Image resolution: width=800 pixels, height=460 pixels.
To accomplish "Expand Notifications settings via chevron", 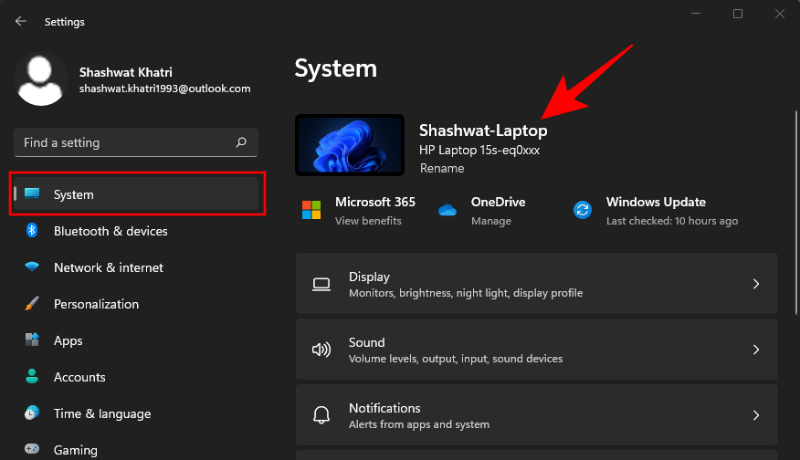I will 756,415.
